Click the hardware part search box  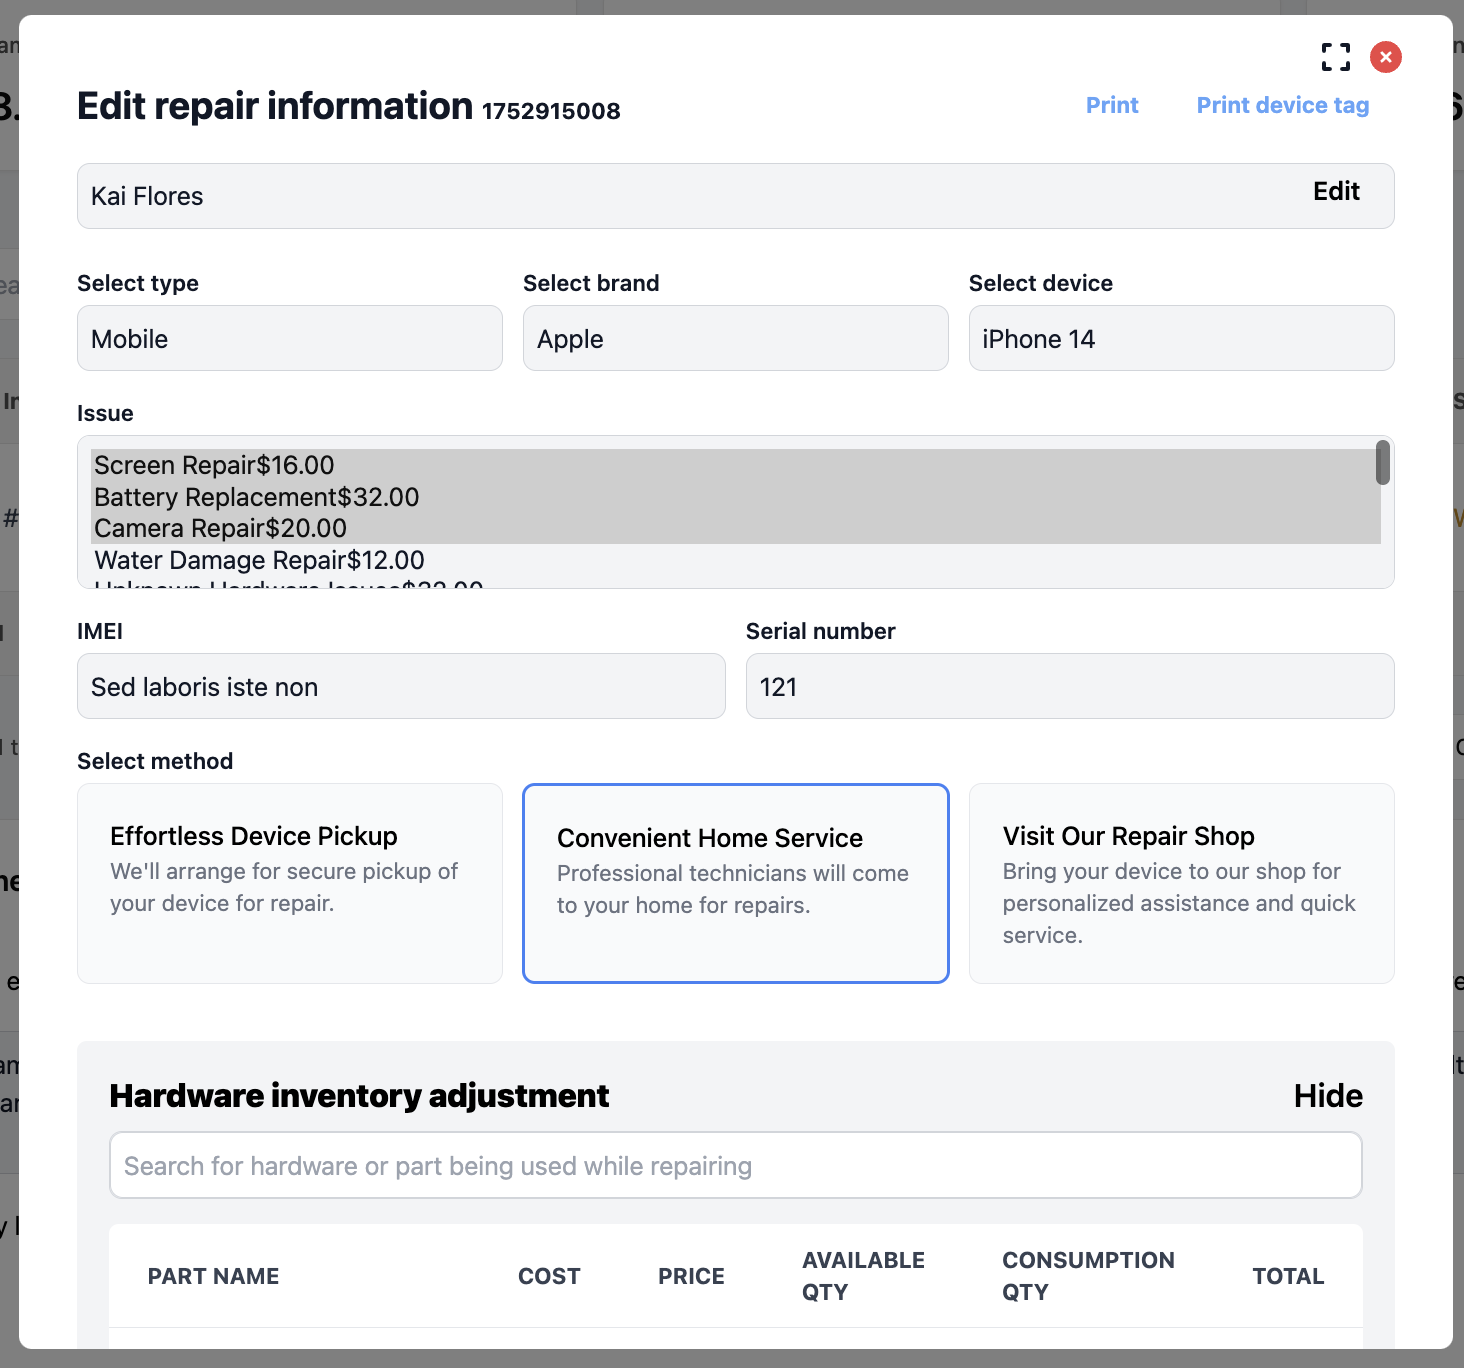click(x=735, y=1166)
